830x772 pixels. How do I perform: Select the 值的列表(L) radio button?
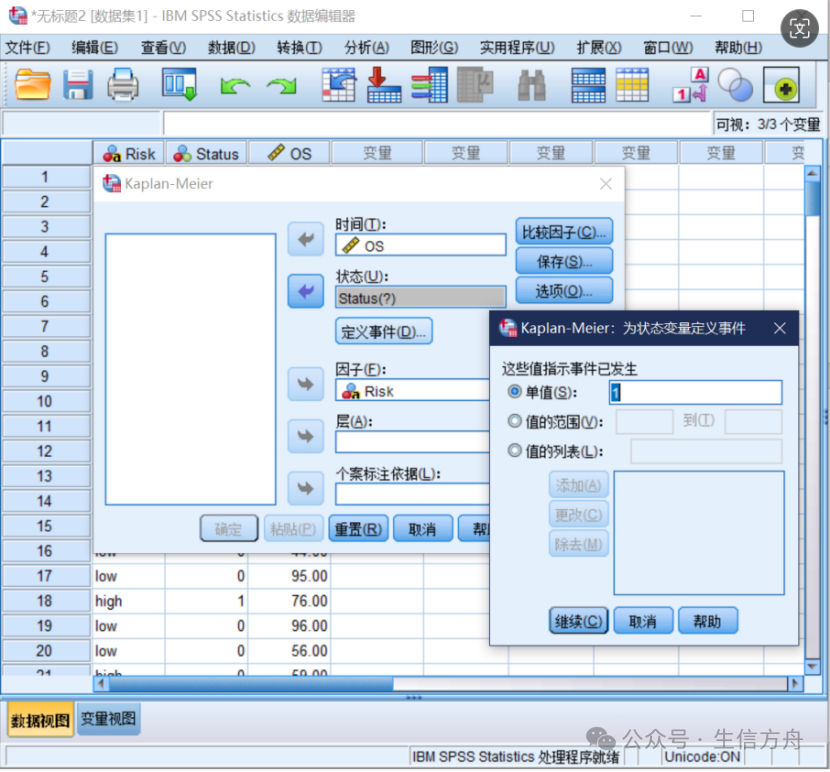click(x=515, y=451)
